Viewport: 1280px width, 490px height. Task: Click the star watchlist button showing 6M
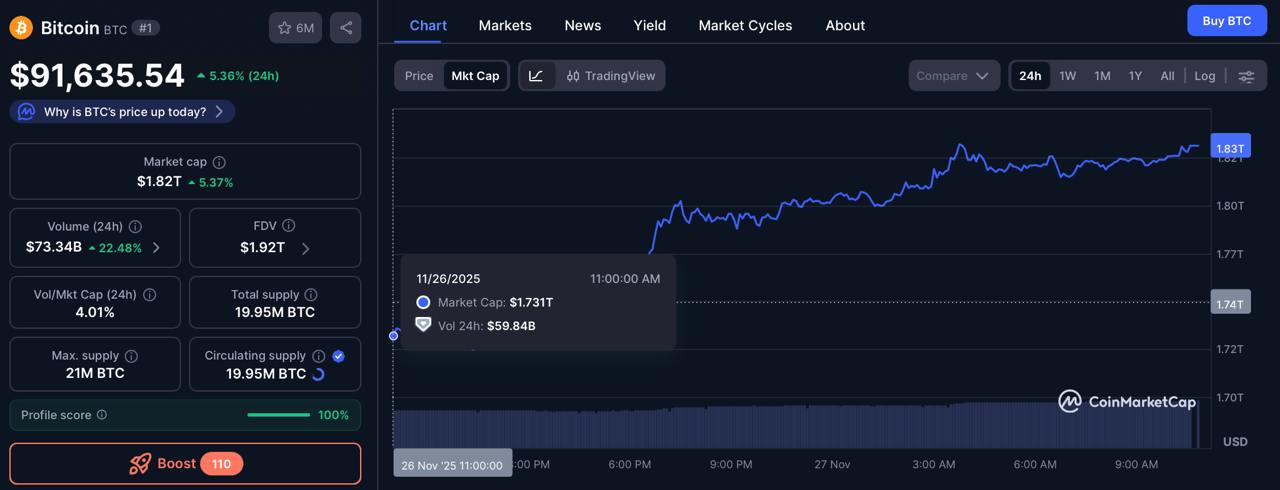click(x=295, y=28)
